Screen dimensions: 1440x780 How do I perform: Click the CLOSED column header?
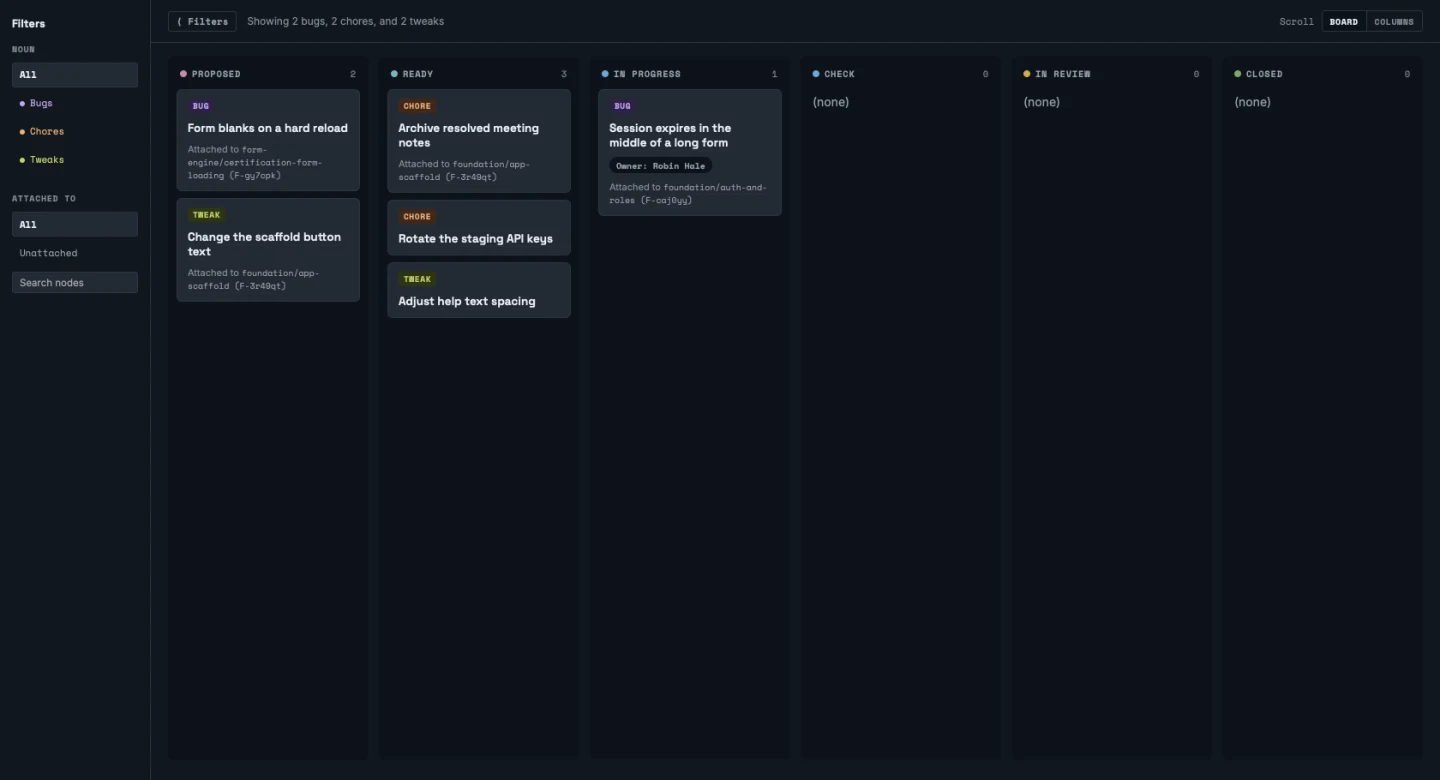click(x=1323, y=74)
